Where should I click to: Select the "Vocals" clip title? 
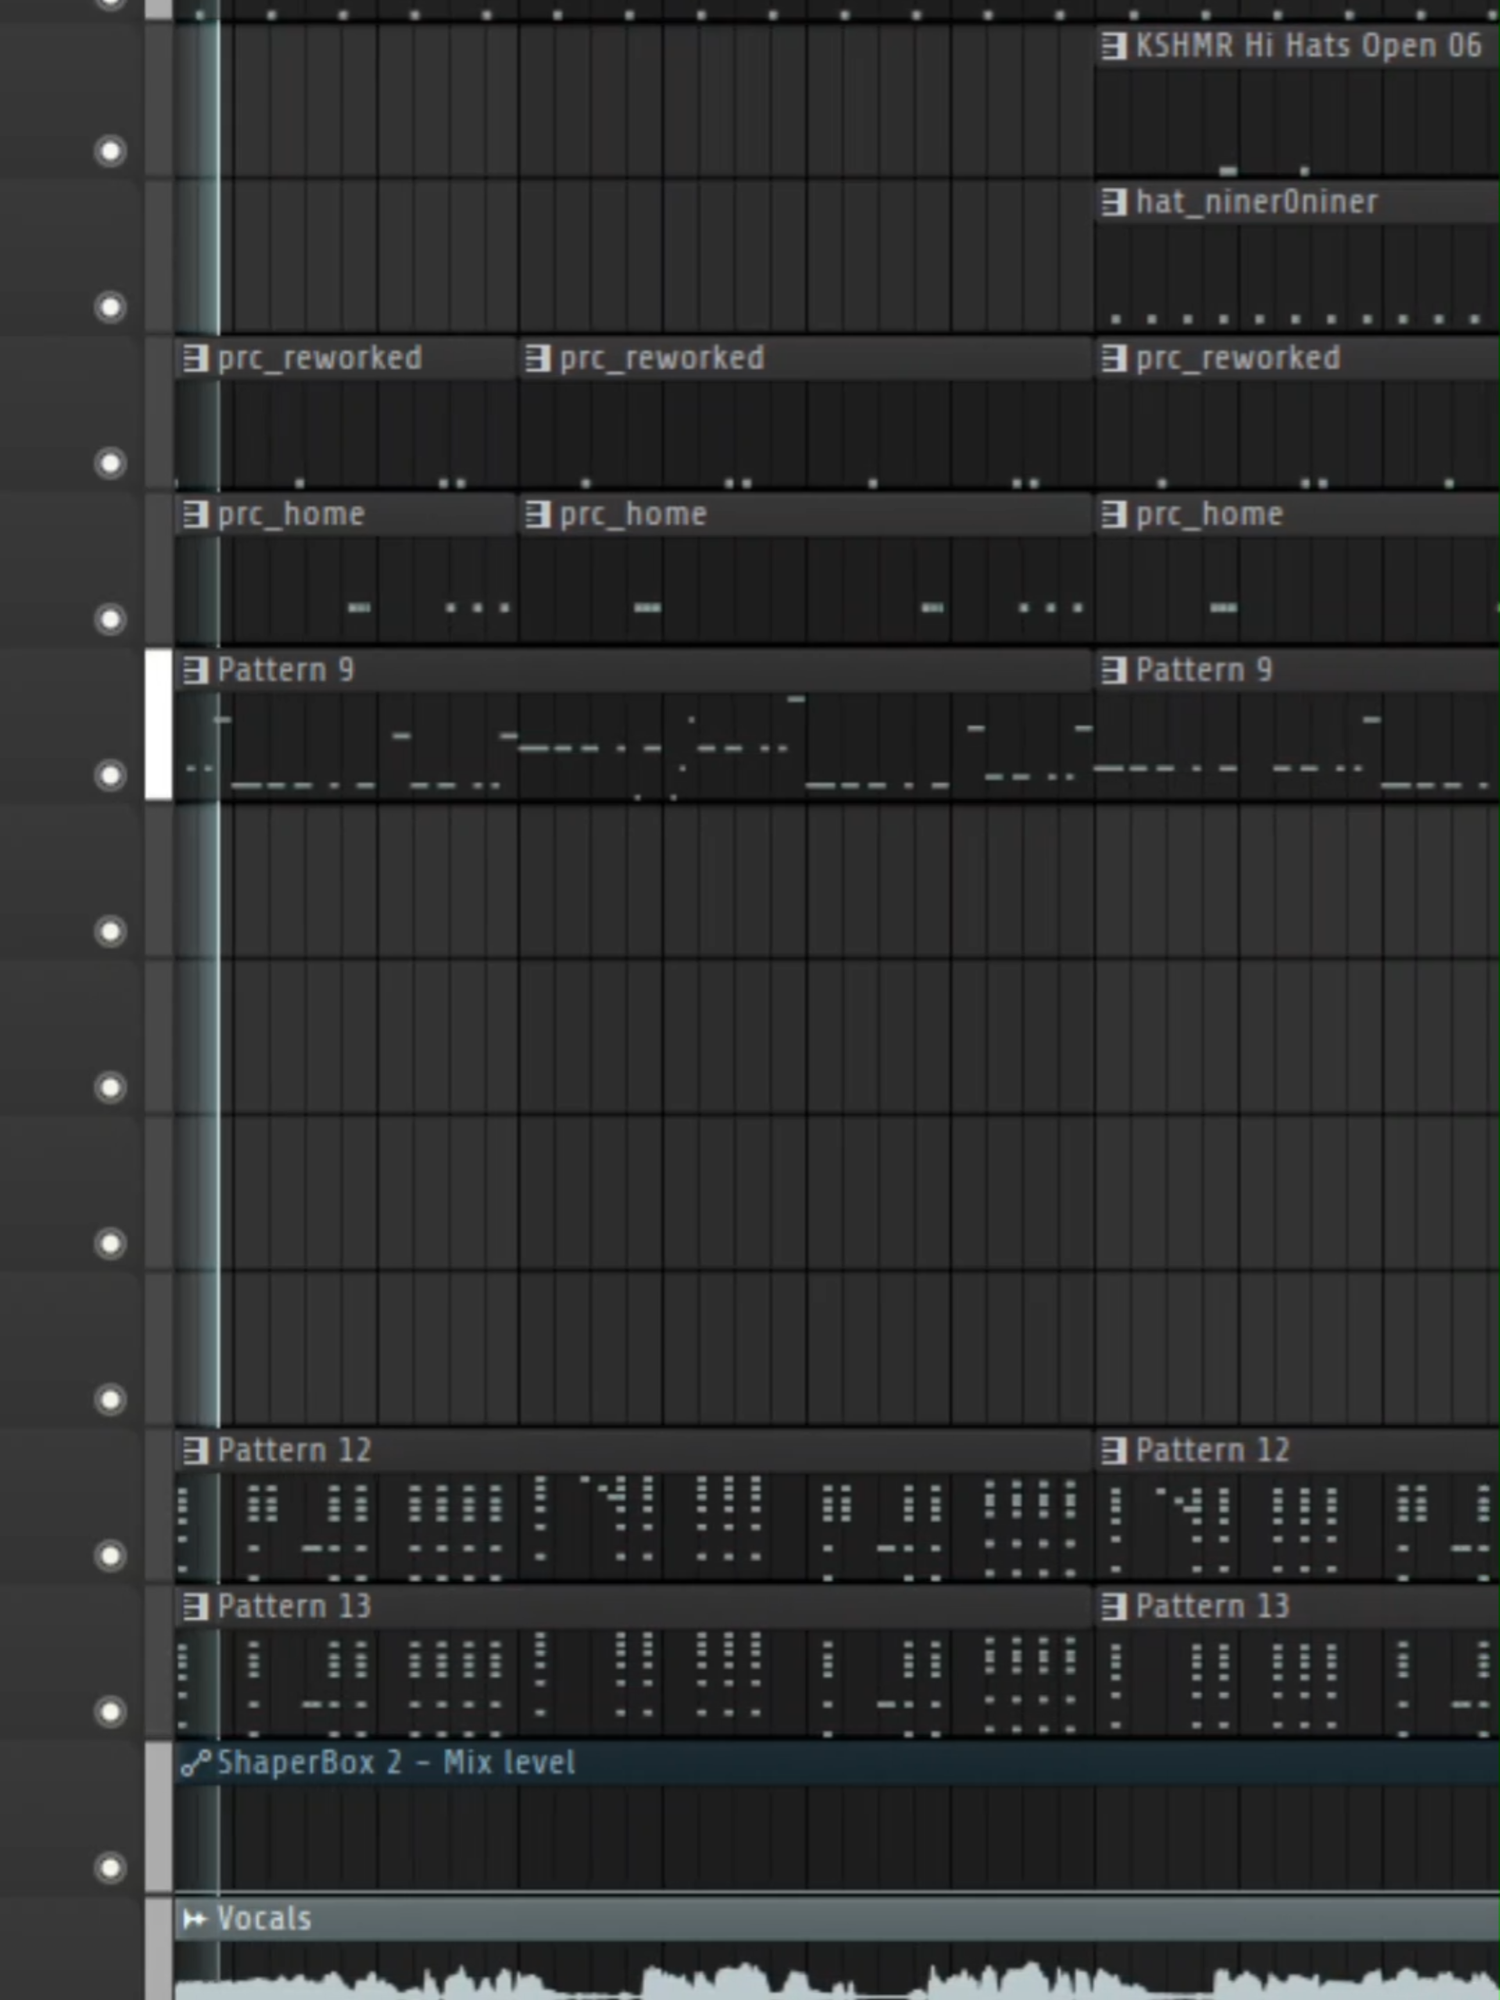coord(264,1918)
